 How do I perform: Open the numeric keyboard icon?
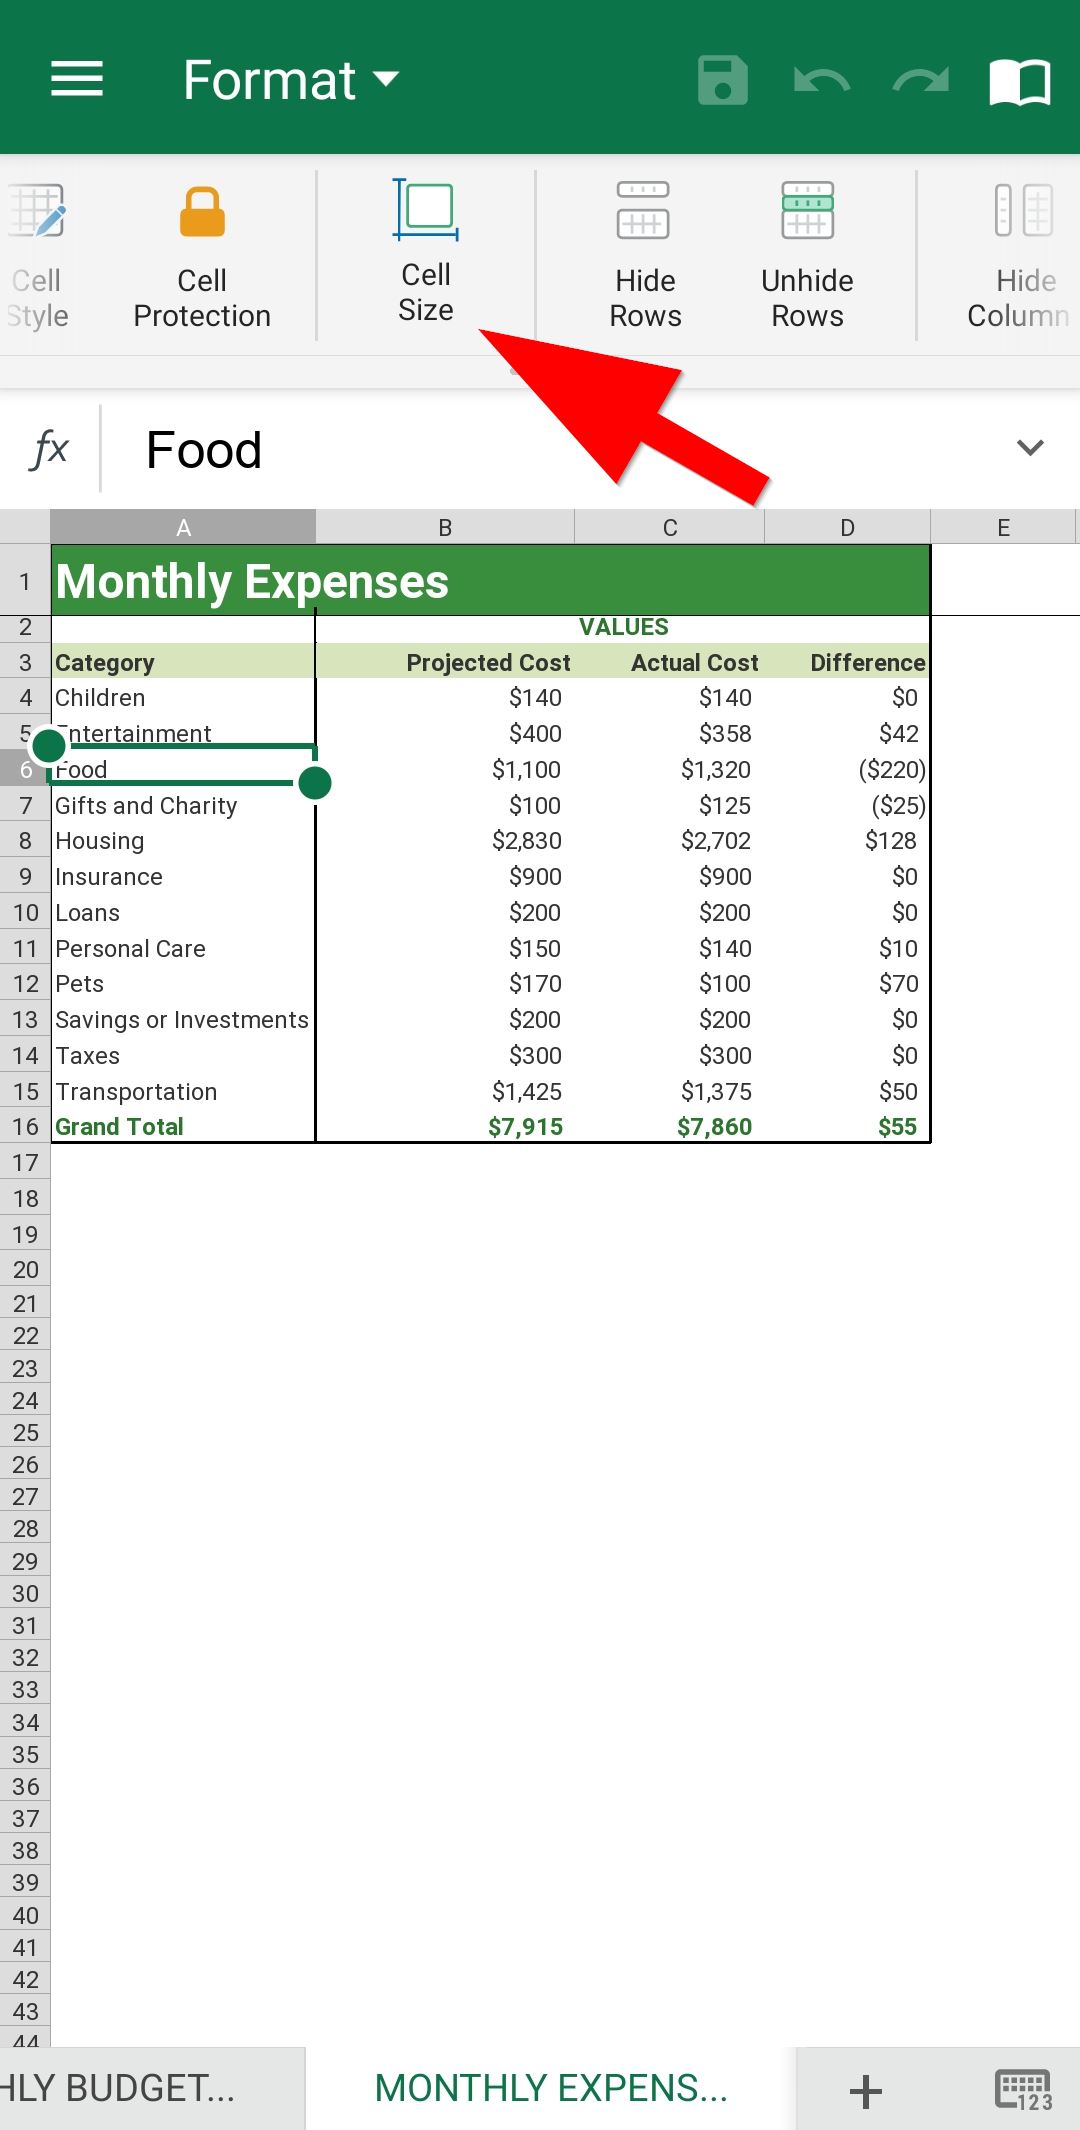tap(1023, 2090)
